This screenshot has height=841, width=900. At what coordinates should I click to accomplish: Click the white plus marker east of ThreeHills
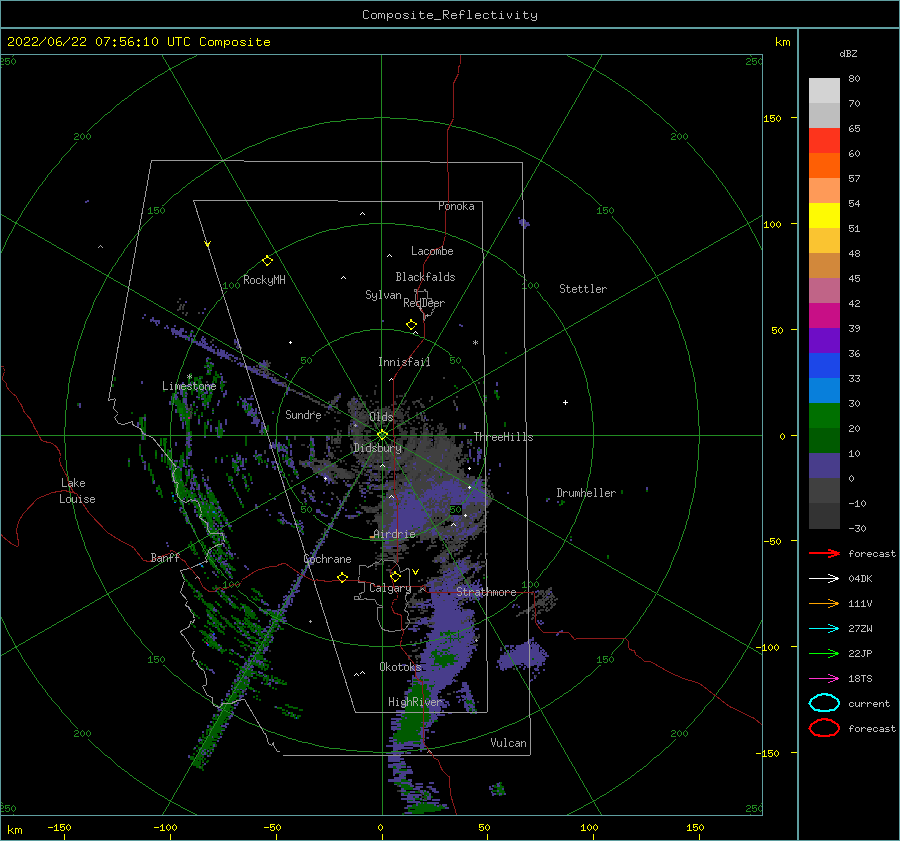point(565,402)
